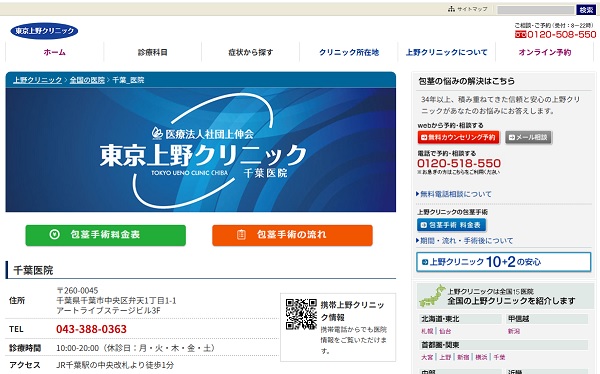Screen dimensions: 600x374
Task: Click the blue 包茎手術 料金表 sidebar button
Action: (452, 225)
